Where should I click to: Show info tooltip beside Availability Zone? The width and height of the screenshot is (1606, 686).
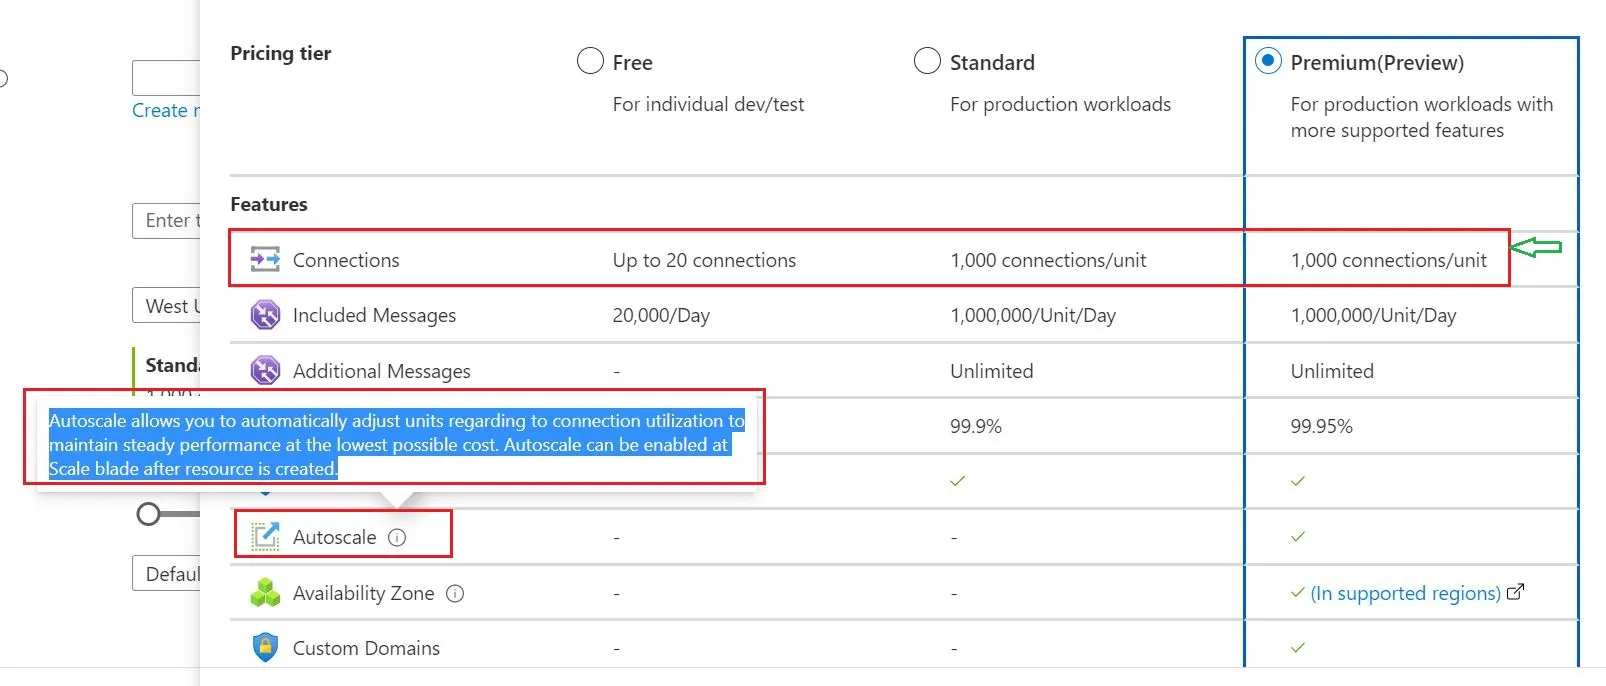point(455,593)
